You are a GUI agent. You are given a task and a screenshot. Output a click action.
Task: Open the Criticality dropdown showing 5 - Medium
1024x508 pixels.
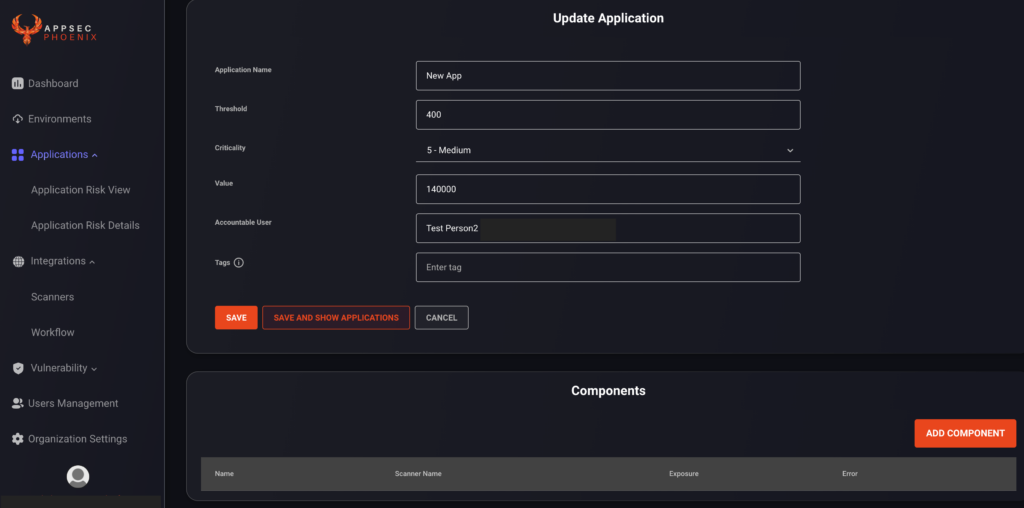coord(608,150)
